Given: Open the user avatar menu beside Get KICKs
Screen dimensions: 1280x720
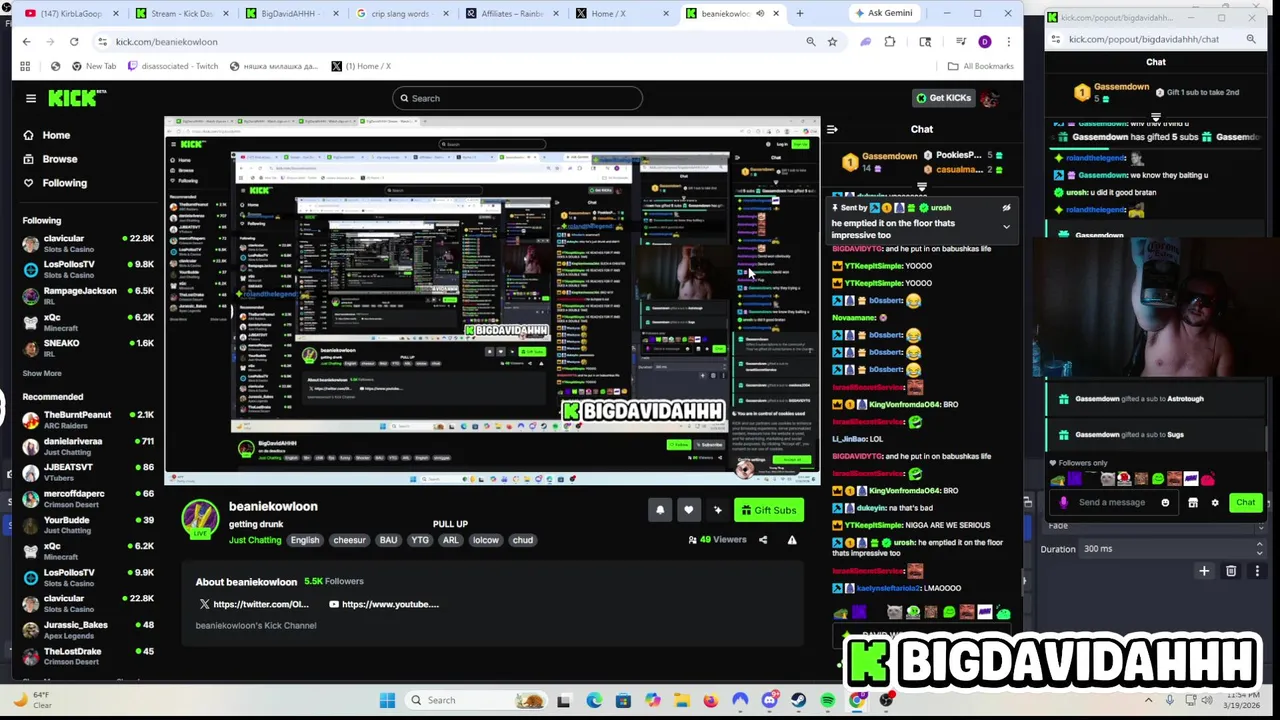Looking at the screenshot, I should click(989, 98).
